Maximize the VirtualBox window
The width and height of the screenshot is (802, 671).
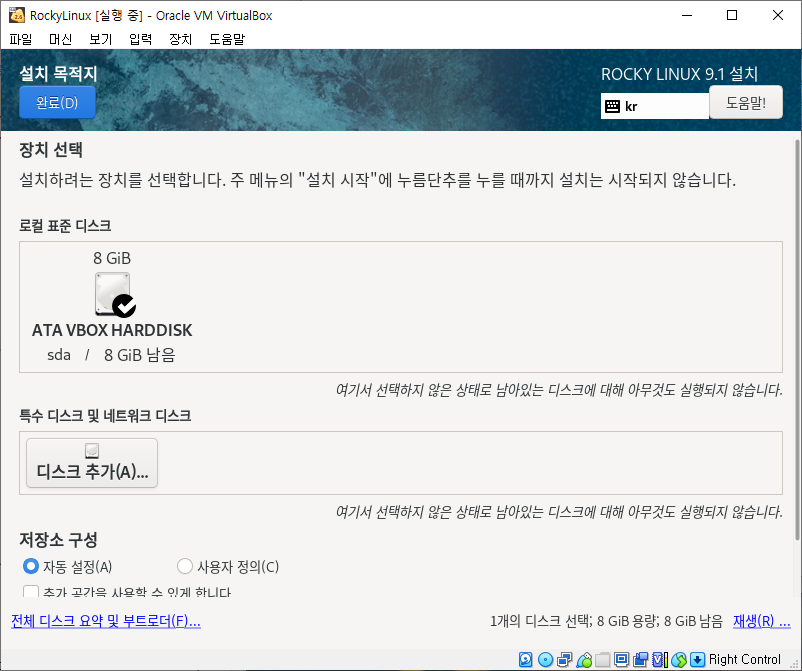pos(732,15)
